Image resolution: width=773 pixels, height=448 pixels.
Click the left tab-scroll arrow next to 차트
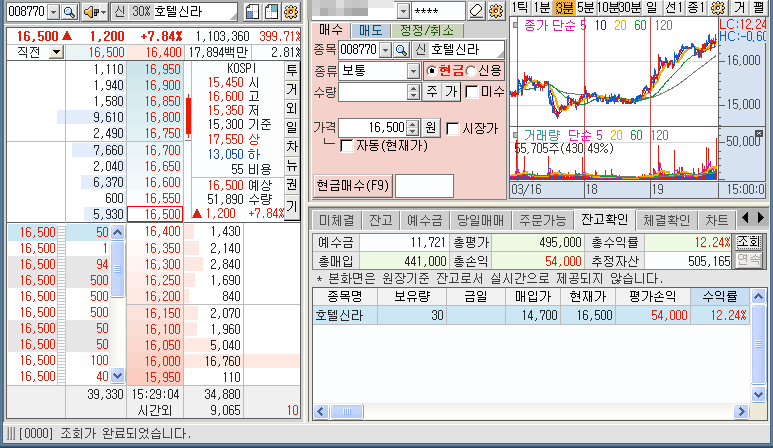745,217
